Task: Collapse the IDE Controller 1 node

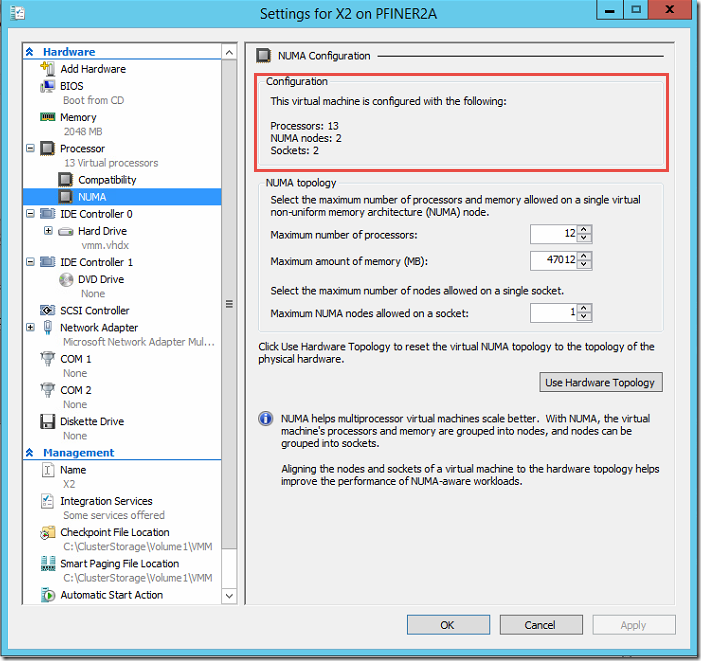Action: tap(30, 262)
